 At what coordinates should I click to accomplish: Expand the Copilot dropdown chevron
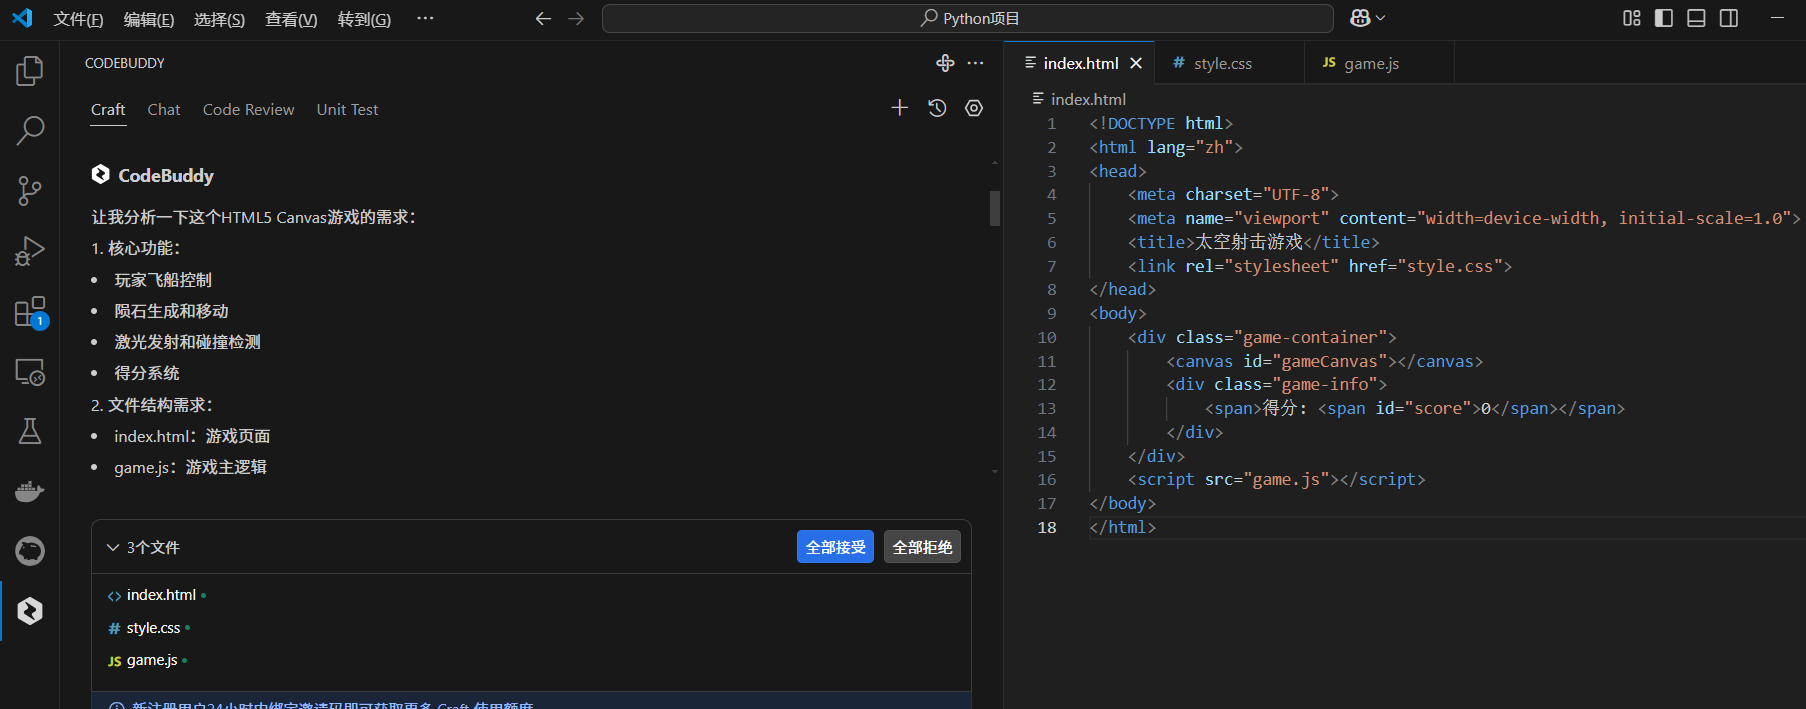click(x=1381, y=18)
